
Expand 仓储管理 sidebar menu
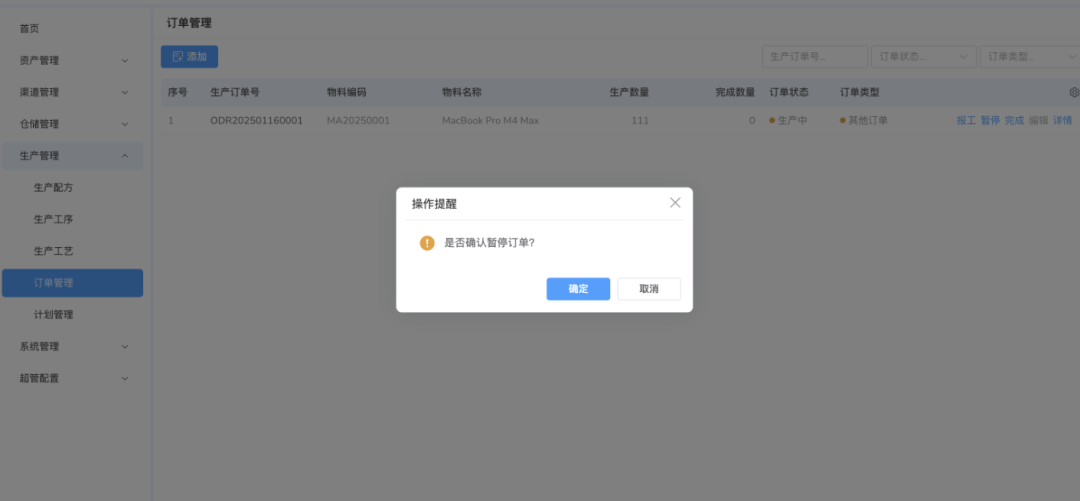[x=72, y=124]
